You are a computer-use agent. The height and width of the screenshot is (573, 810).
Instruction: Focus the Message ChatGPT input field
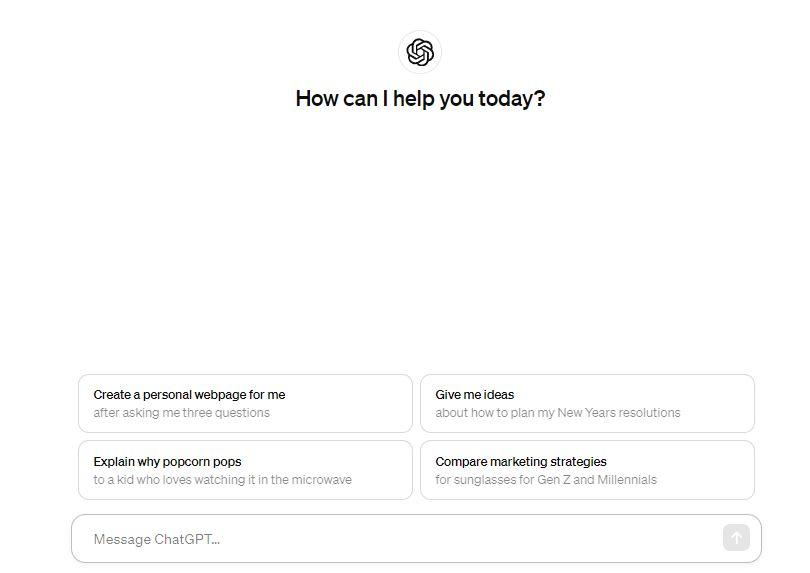tap(400, 539)
